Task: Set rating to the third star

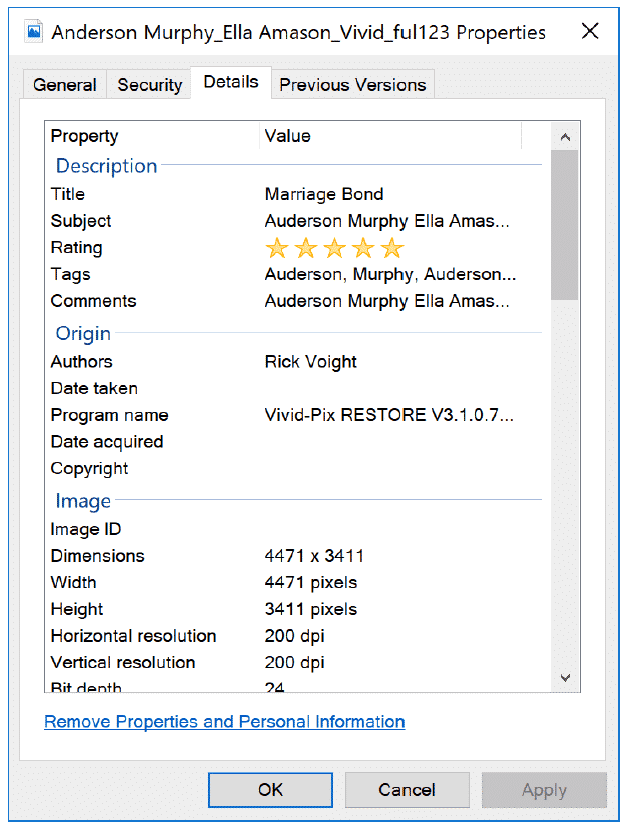Action: coord(334,248)
